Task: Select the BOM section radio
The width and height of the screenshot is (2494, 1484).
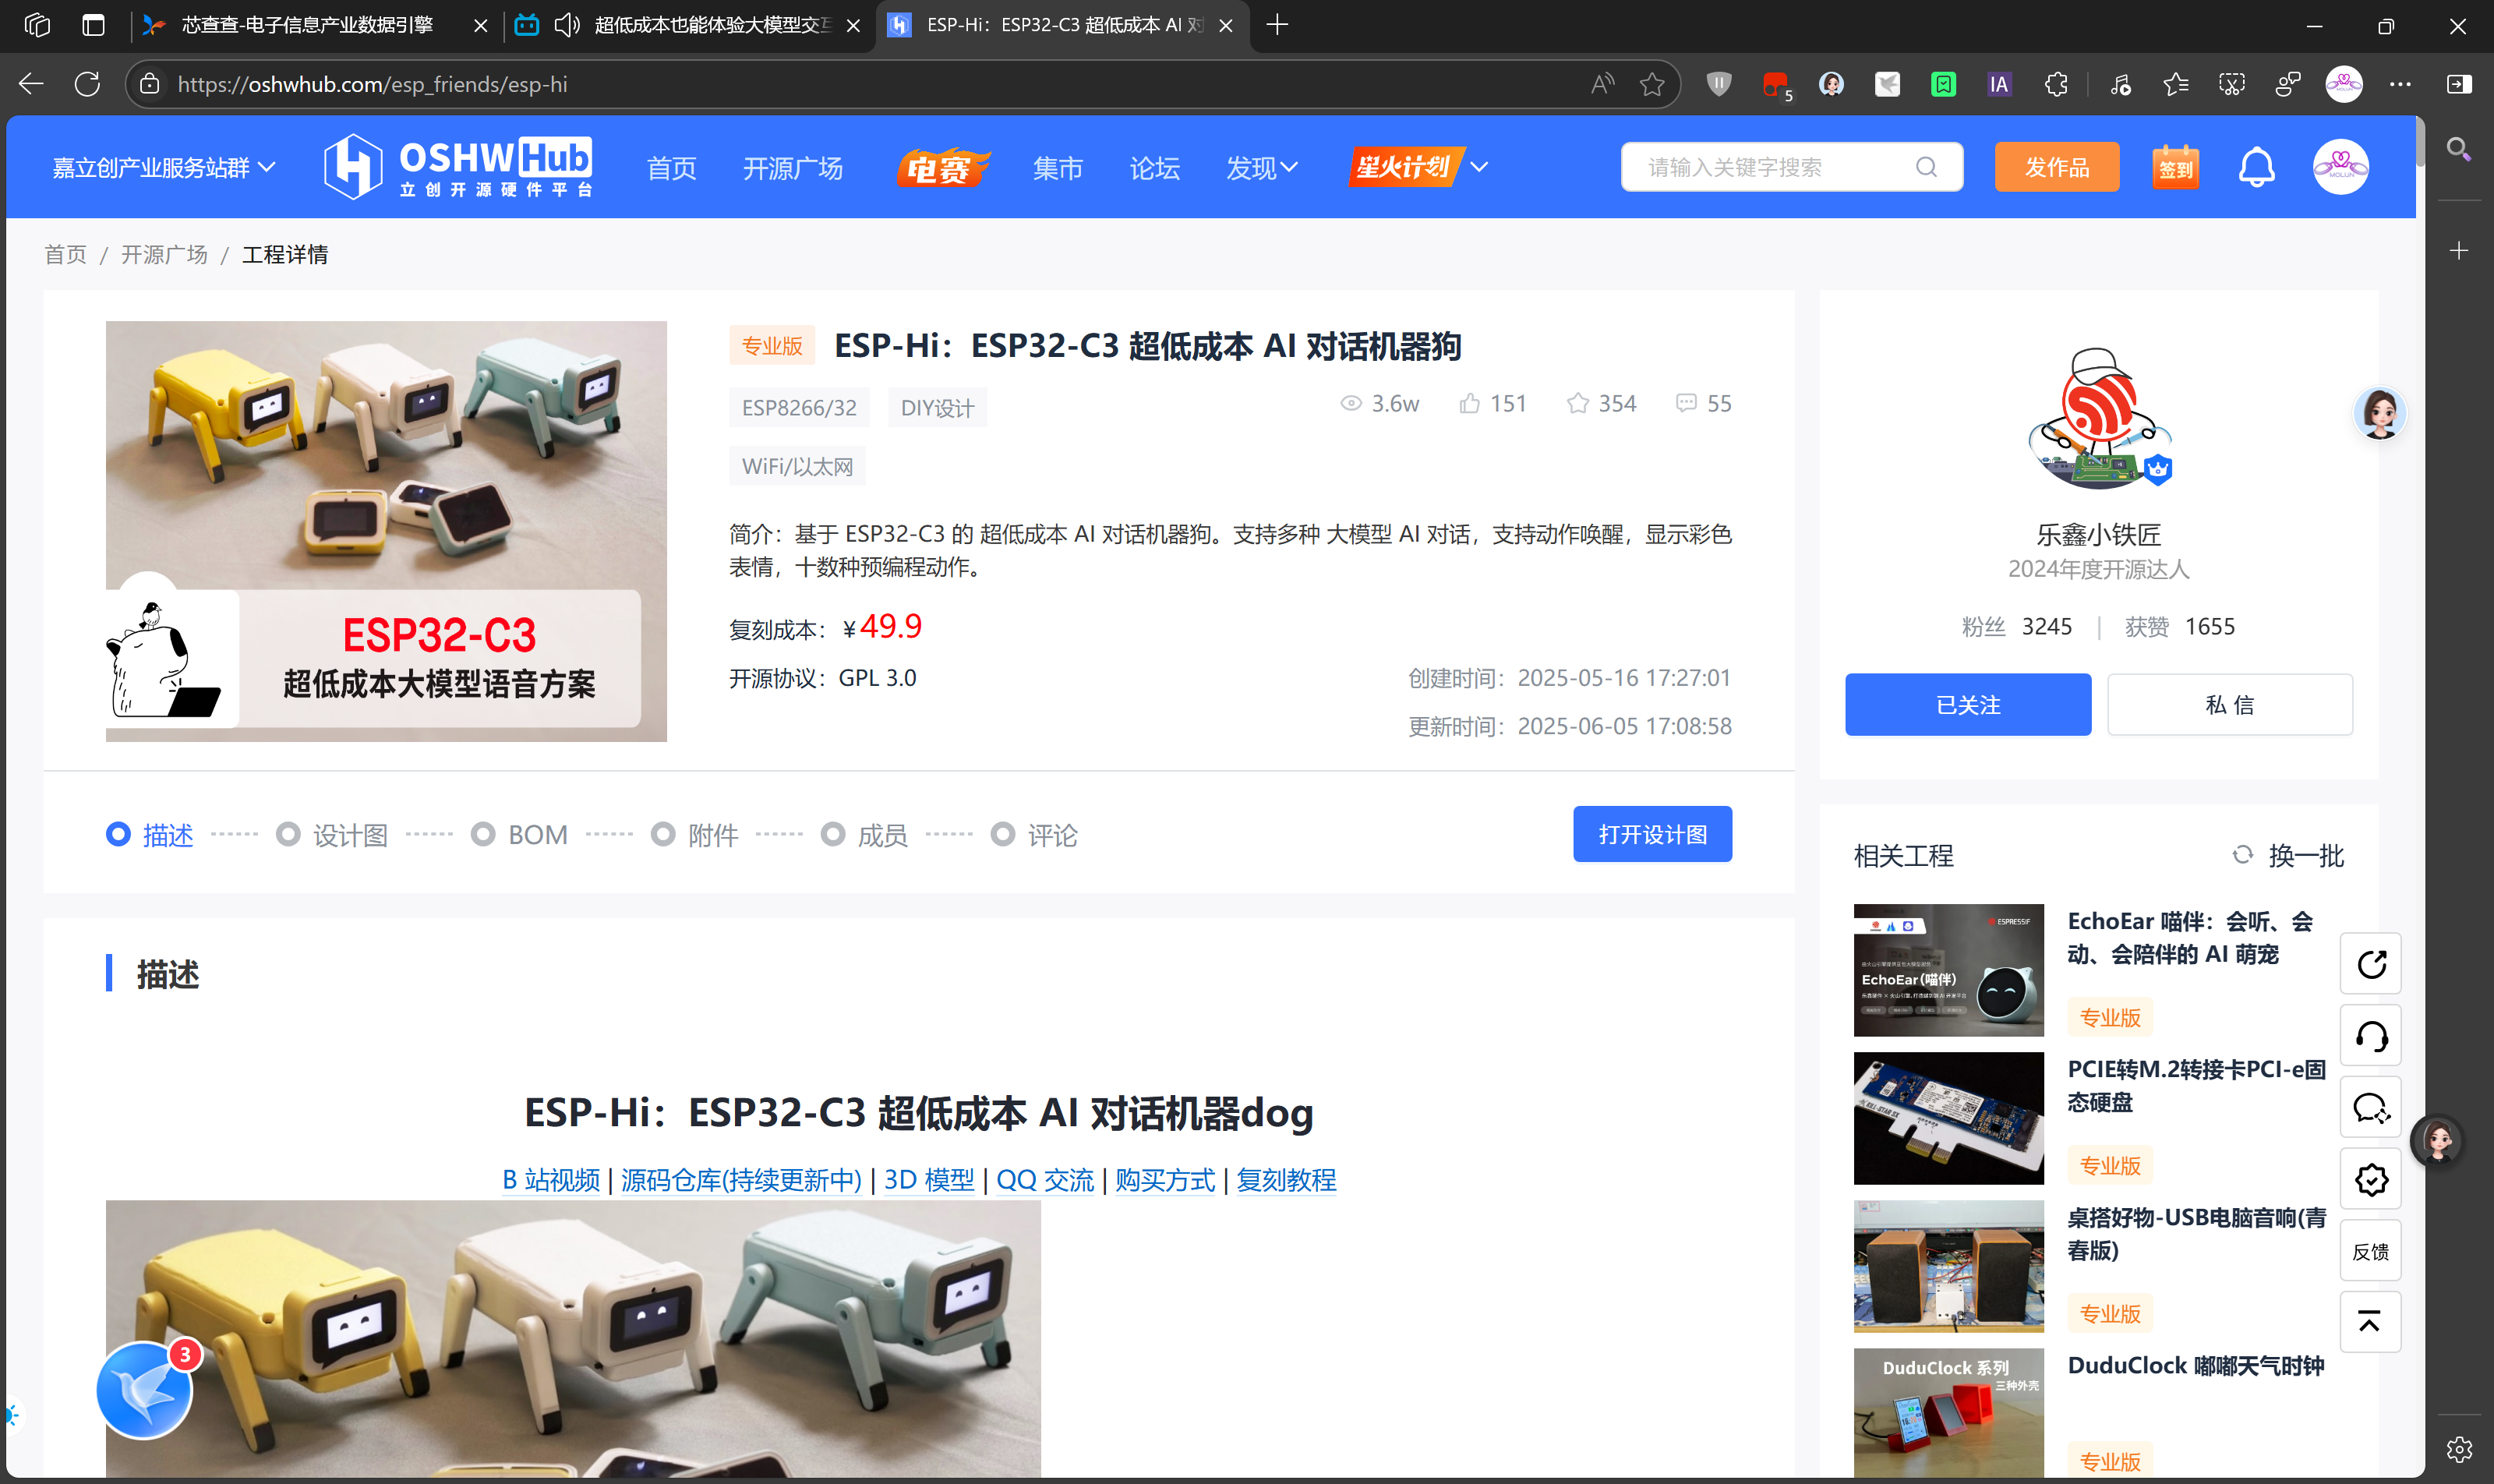Action: coord(485,833)
